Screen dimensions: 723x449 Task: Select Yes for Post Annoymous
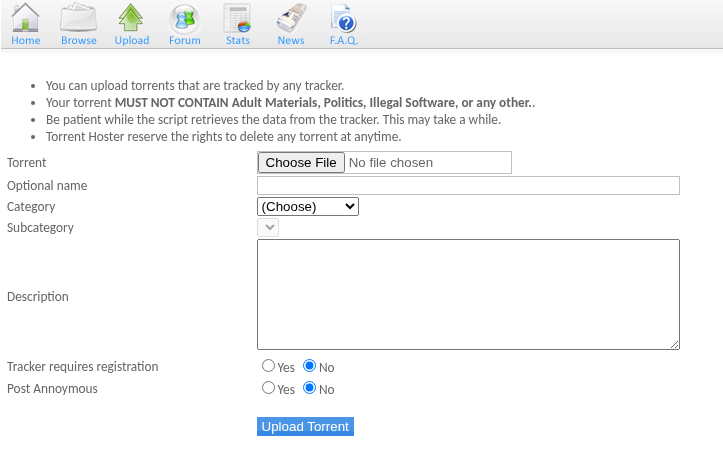coord(268,388)
